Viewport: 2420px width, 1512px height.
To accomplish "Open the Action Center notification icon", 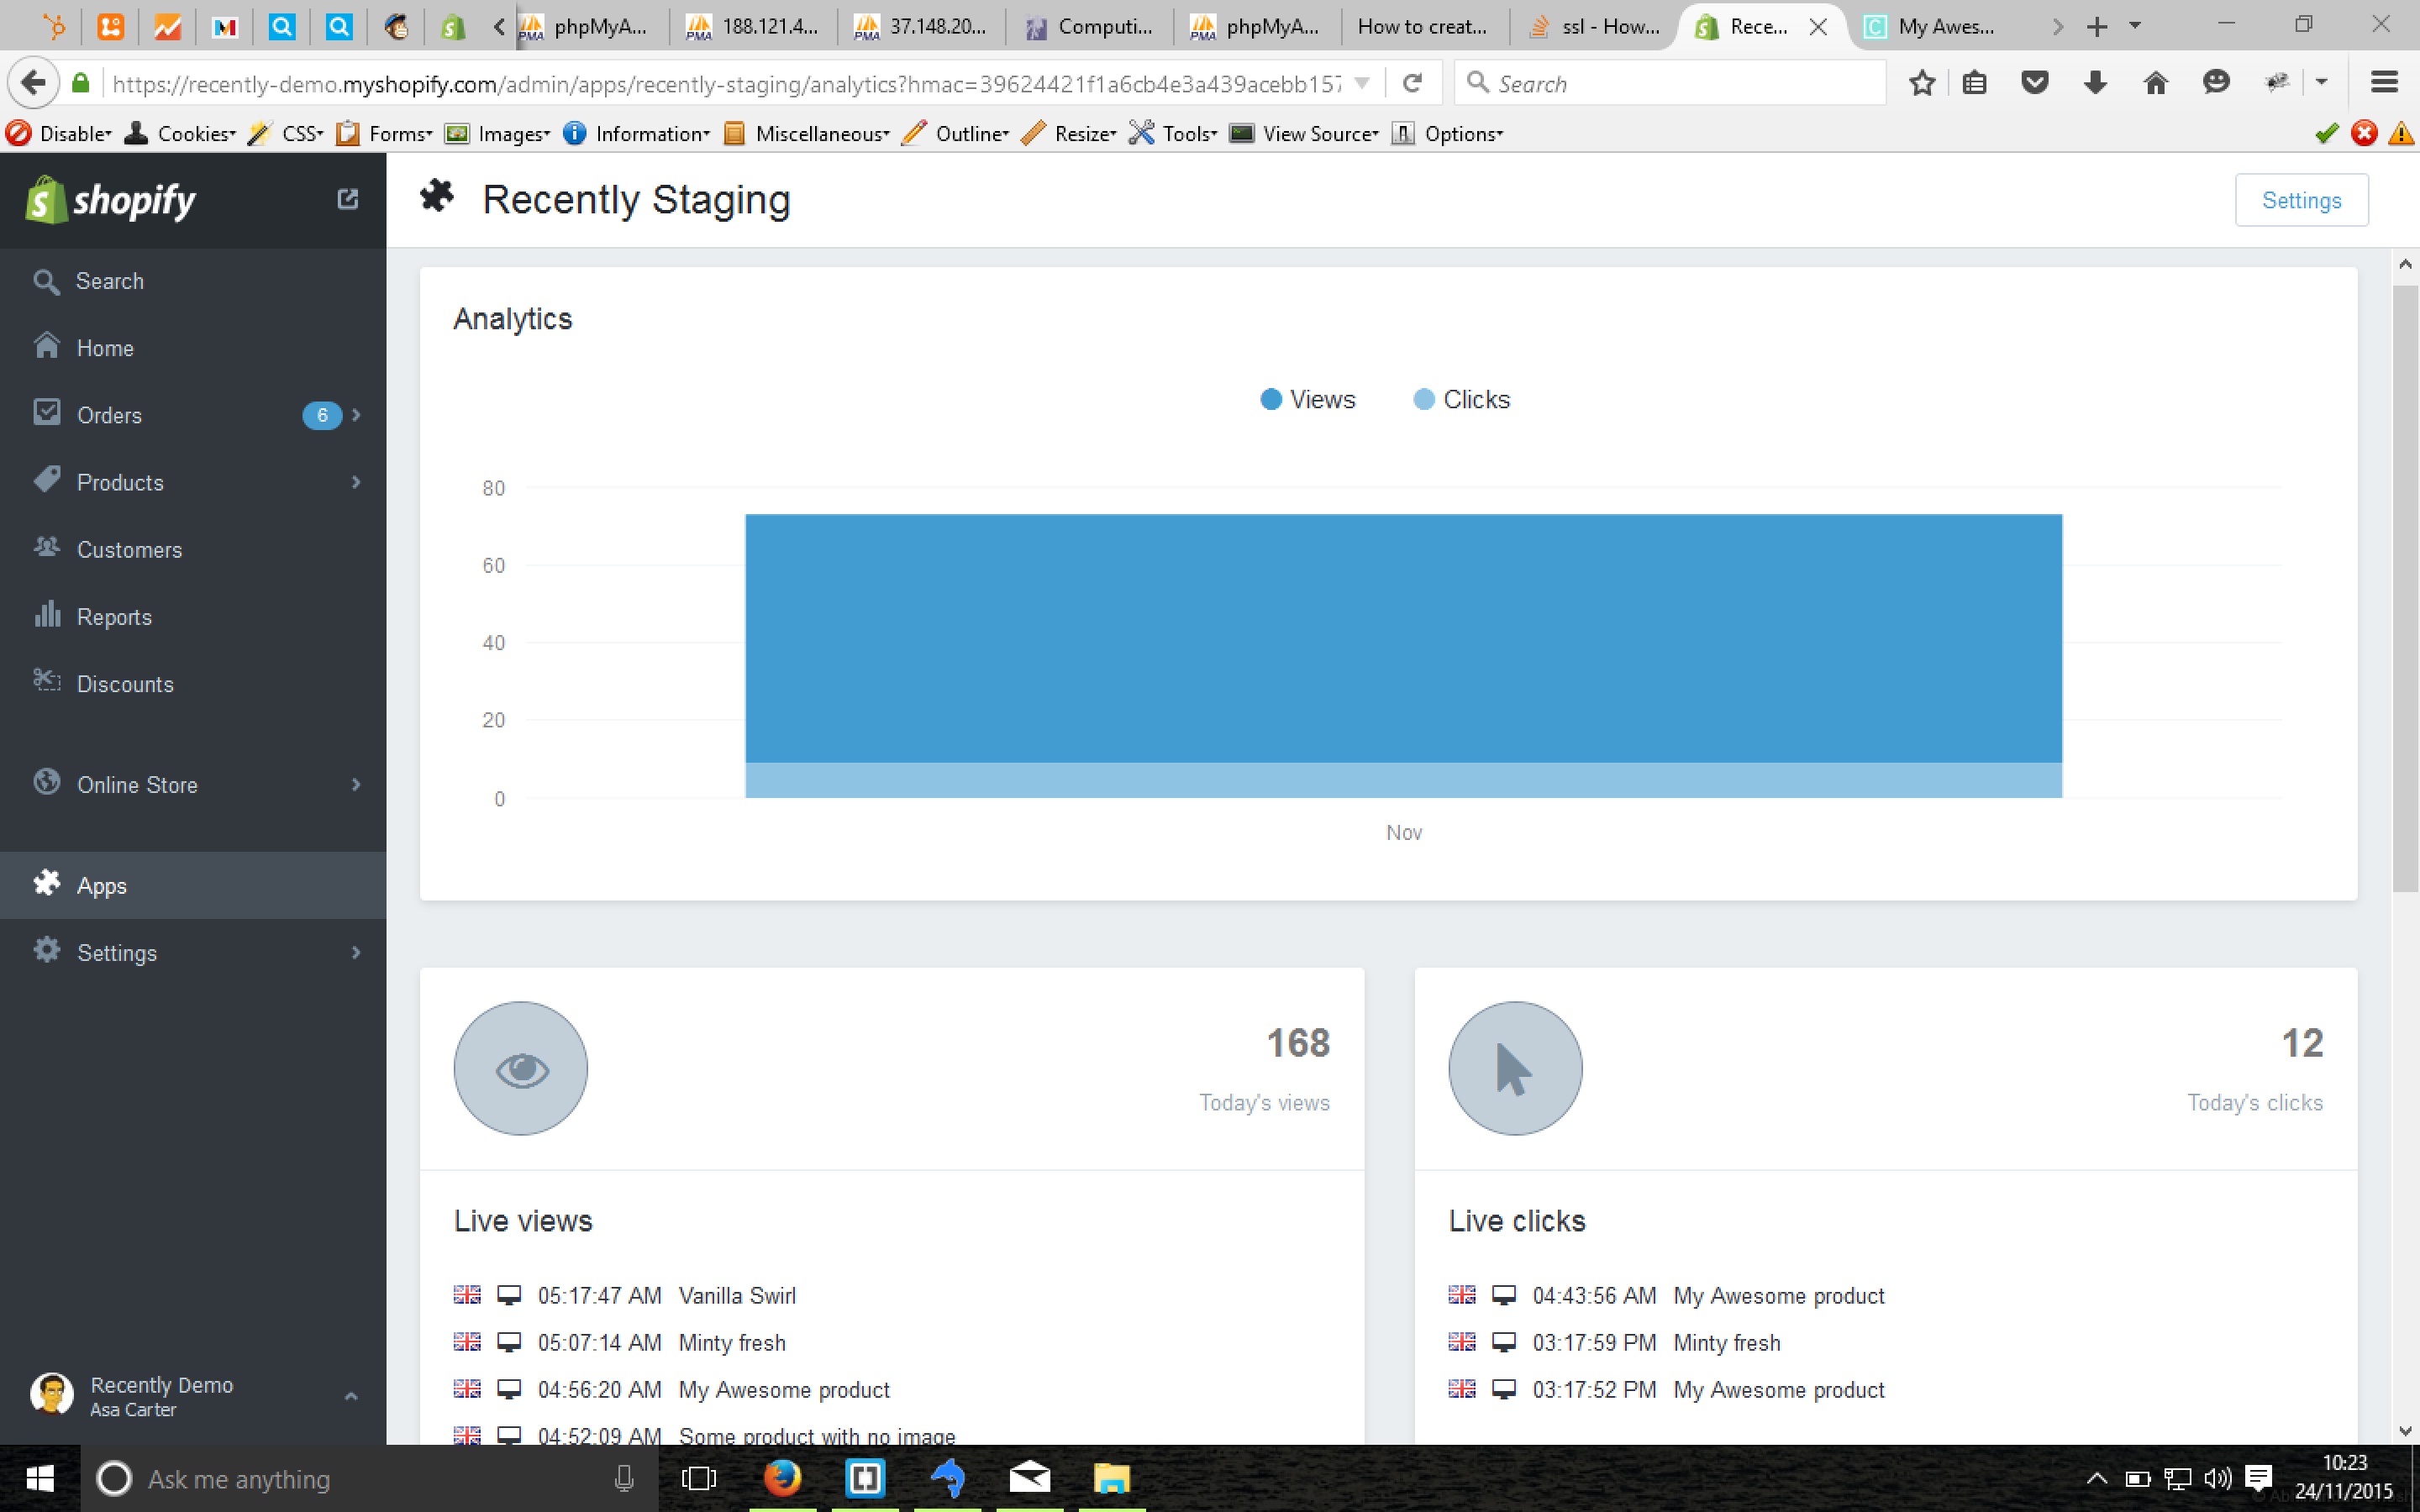I will pyautogui.click(x=2258, y=1478).
